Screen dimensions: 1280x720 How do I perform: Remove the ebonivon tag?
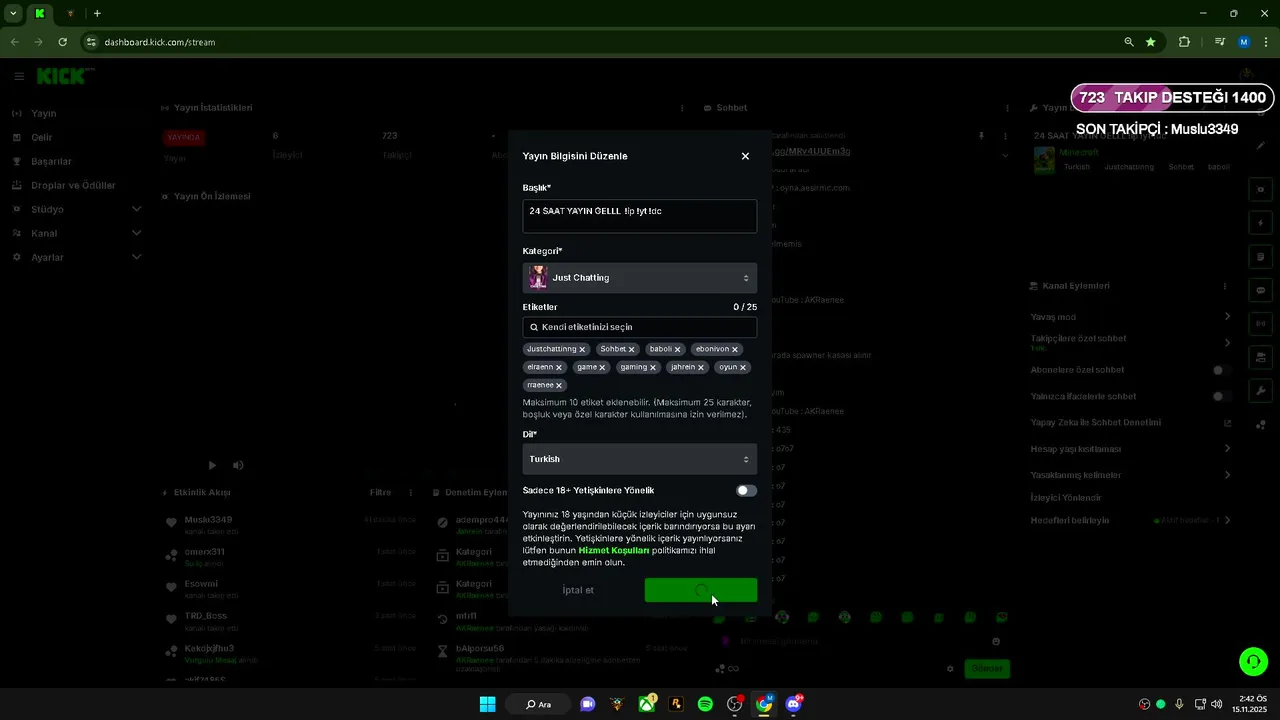(x=735, y=350)
